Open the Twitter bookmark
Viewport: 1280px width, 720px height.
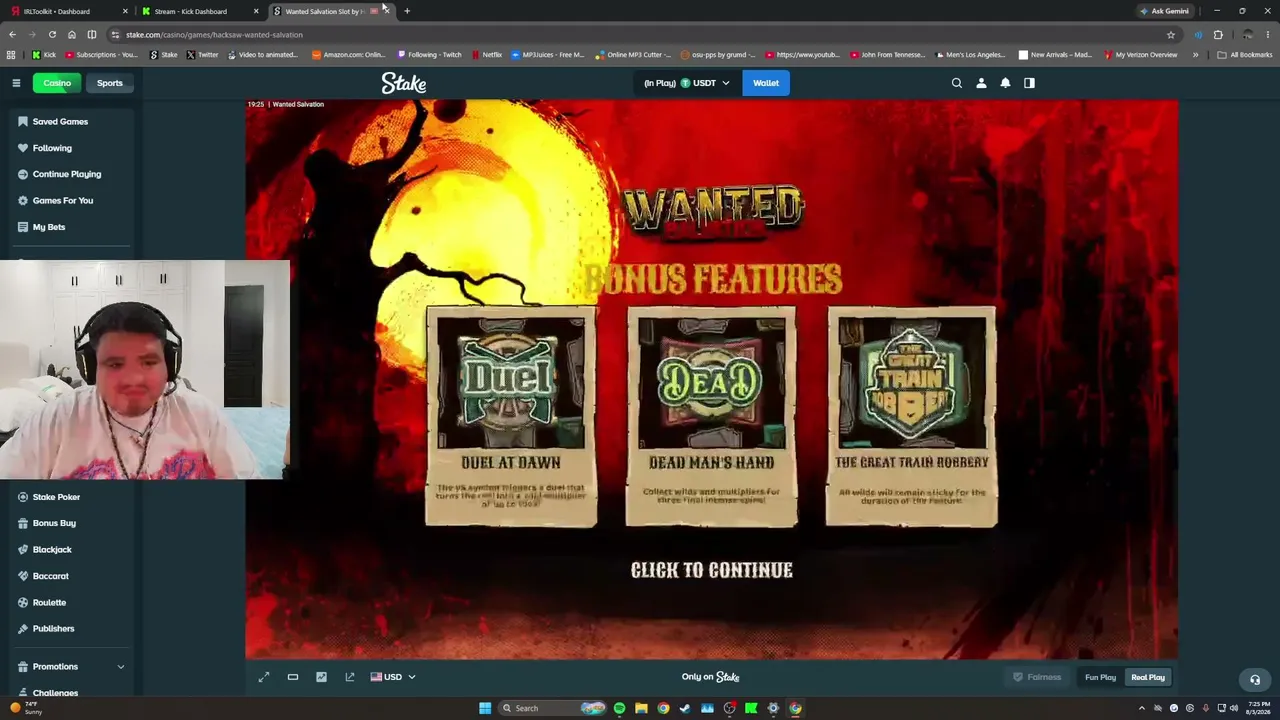point(202,55)
